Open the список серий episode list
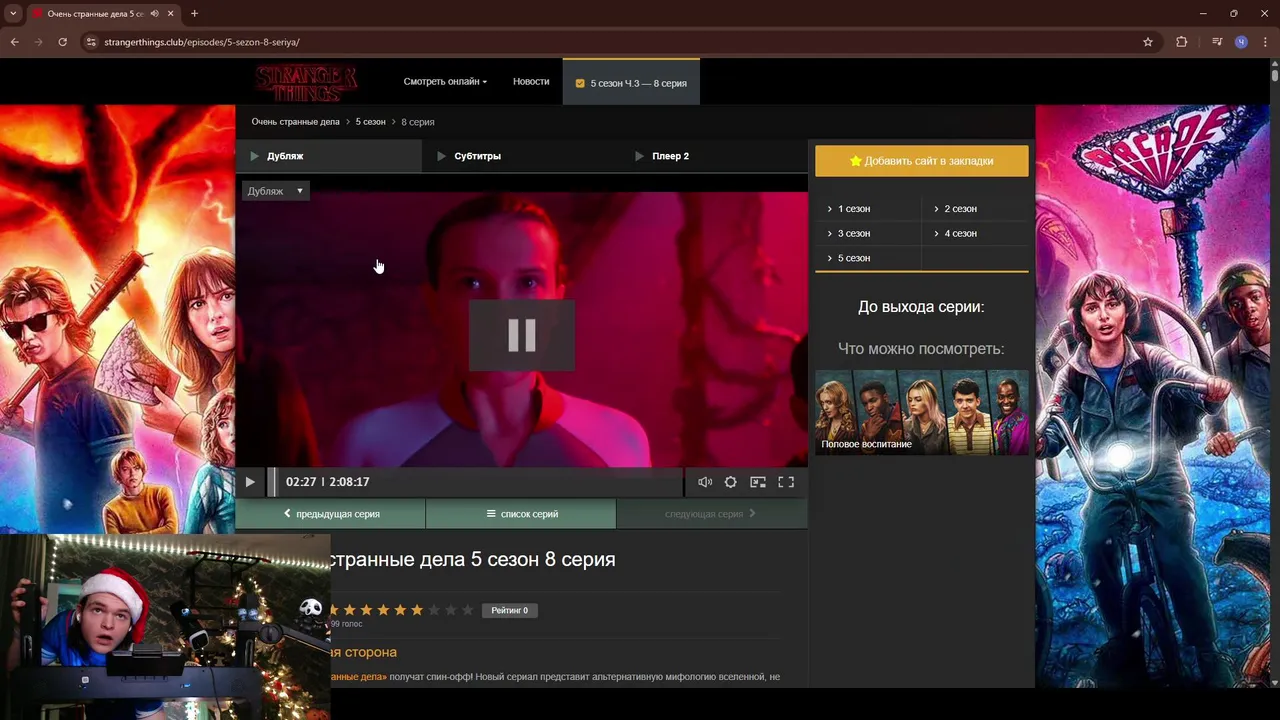1280x720 pixels. [x=521, y=514]
